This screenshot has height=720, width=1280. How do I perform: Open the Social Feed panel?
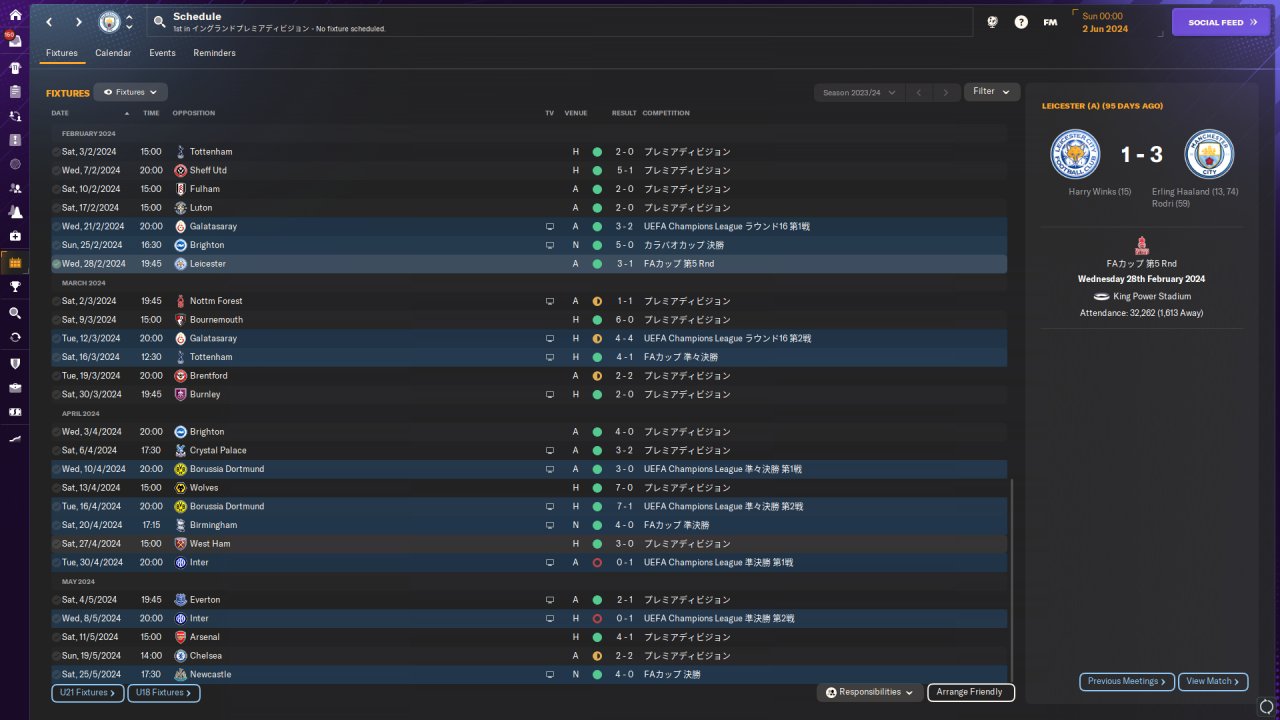click(1220, 22)
